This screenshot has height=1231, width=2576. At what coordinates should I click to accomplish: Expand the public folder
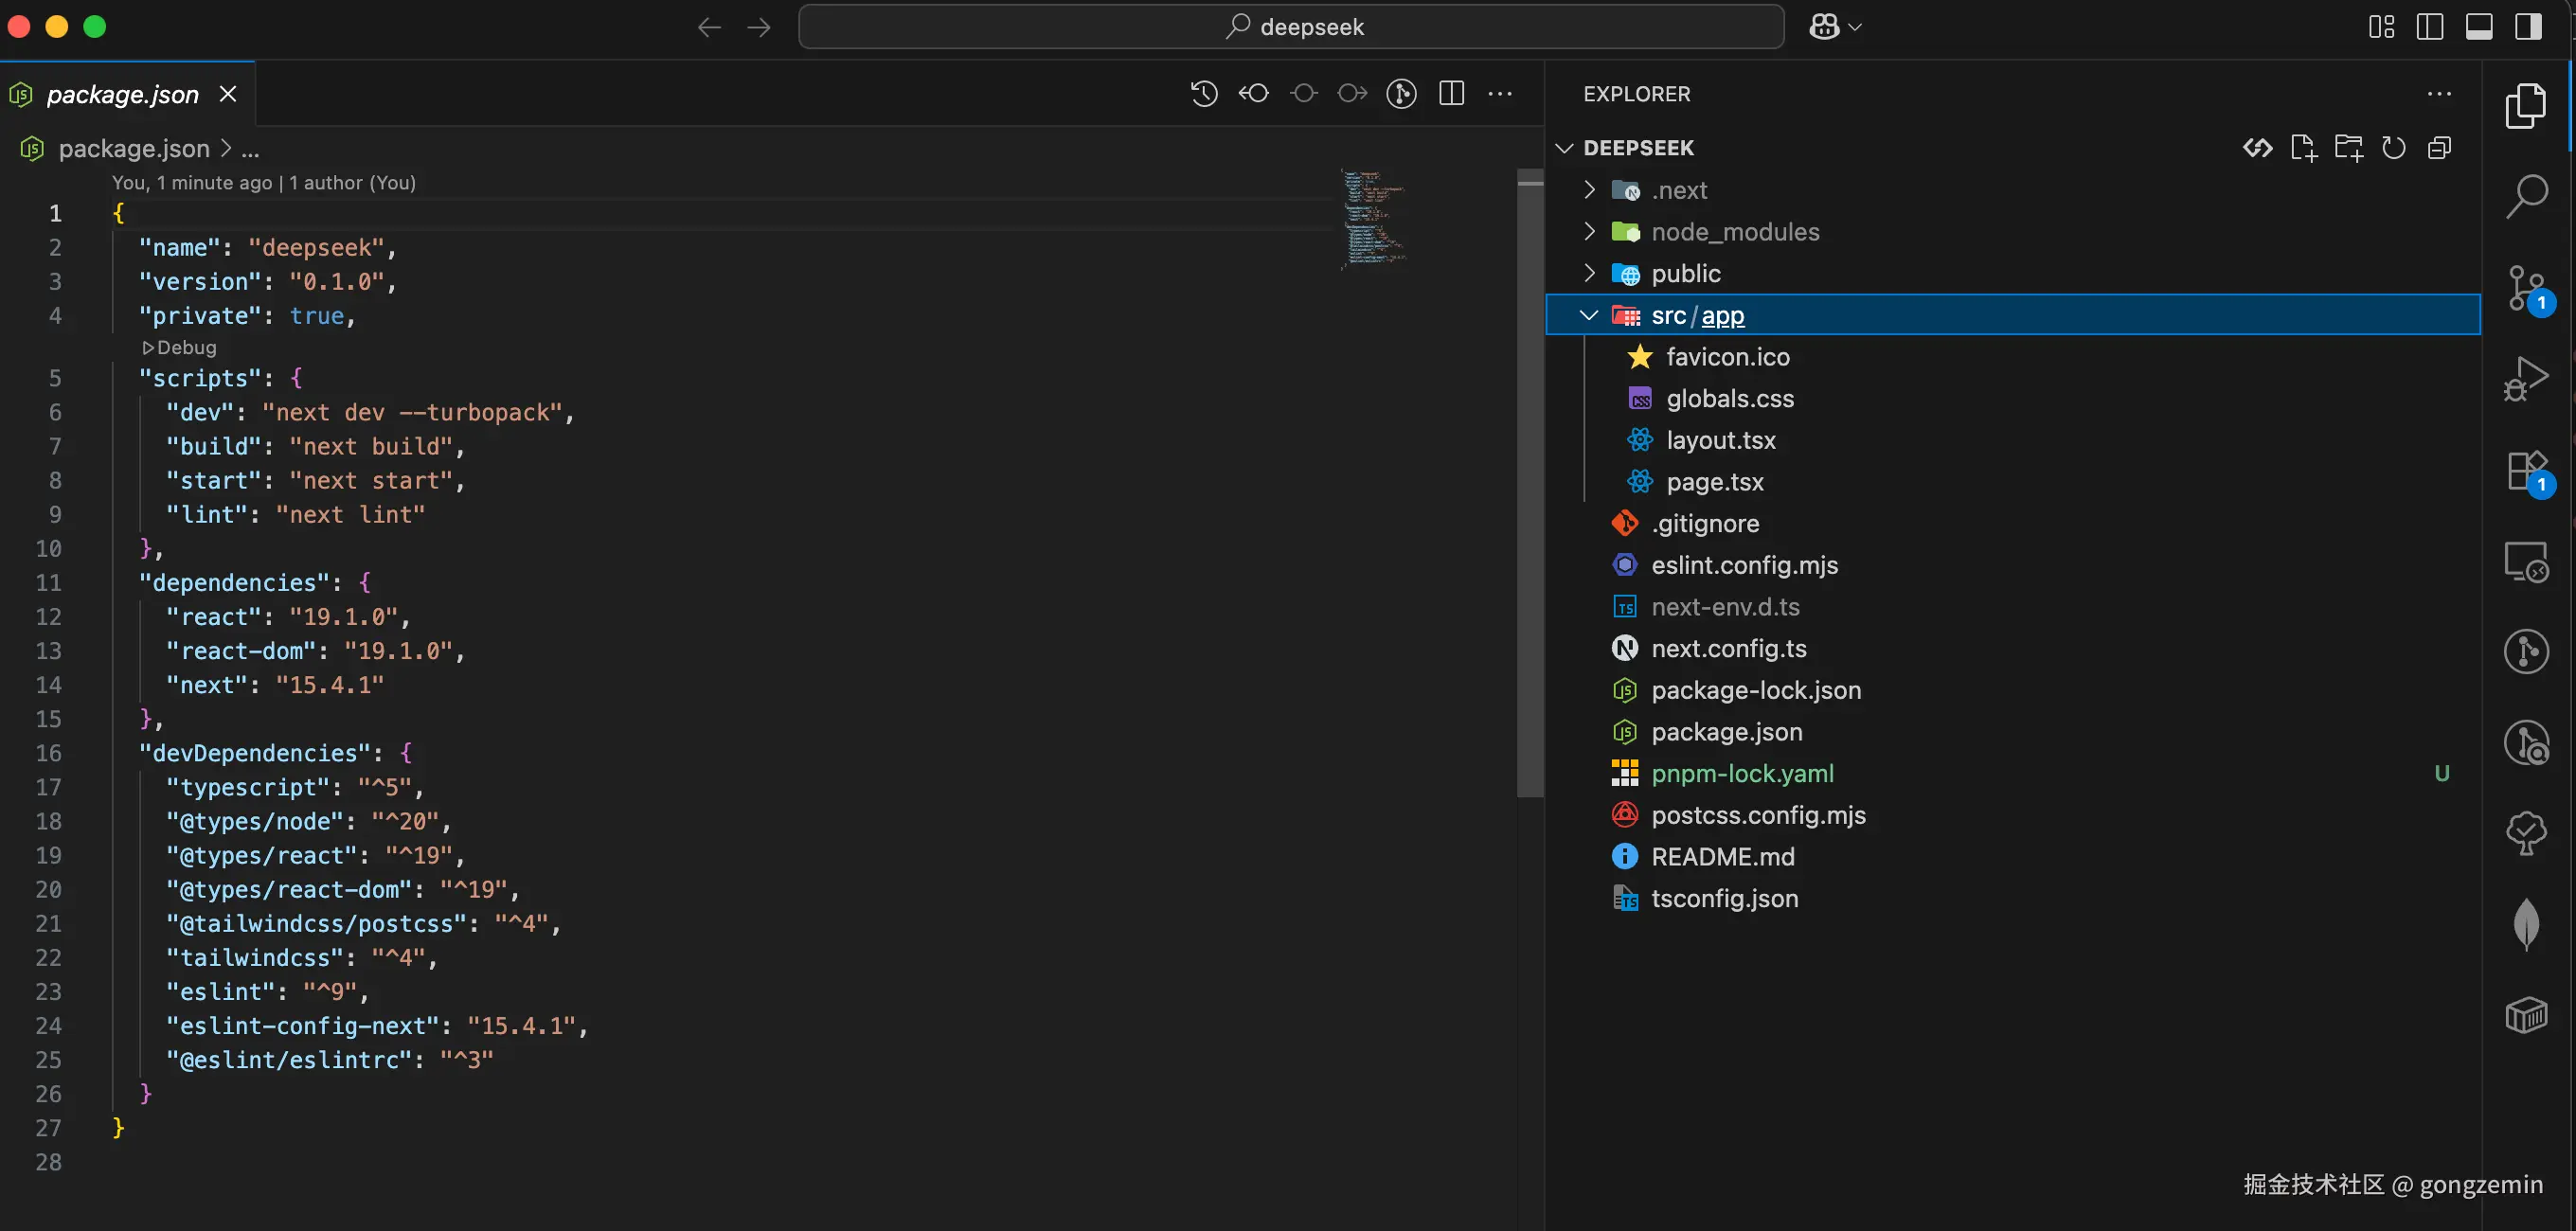(x=1685, y=274)
